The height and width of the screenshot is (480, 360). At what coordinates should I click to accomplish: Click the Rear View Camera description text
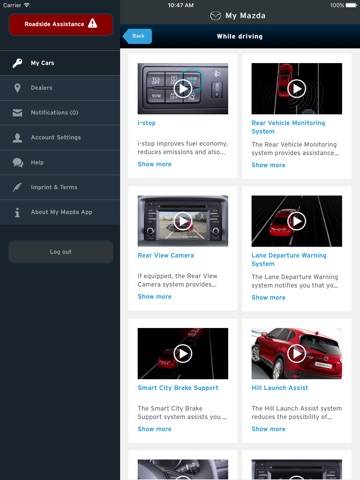pyautogui.click(x=177, y=280)
